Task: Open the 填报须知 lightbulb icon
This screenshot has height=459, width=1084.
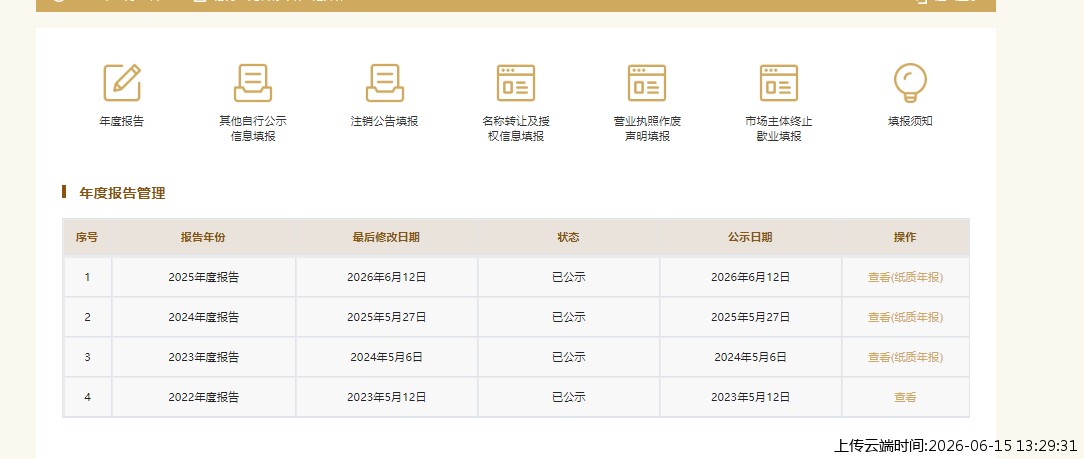Action: (x=910, y=82)
